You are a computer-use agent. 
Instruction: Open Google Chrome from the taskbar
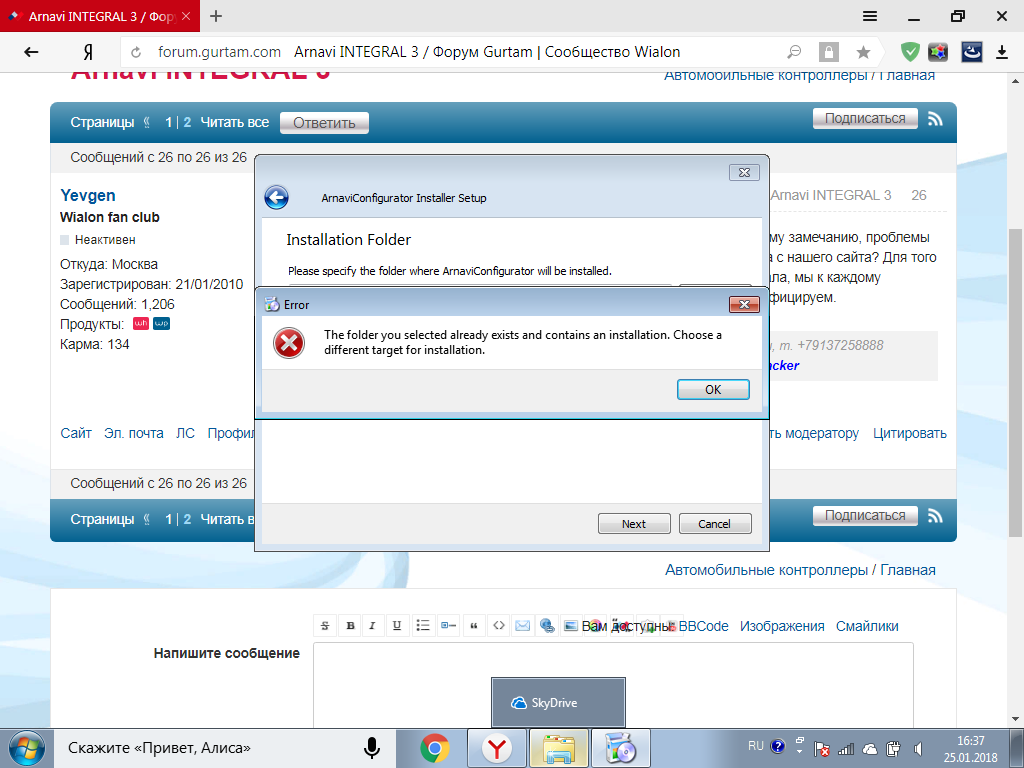[x=434, y=747]
